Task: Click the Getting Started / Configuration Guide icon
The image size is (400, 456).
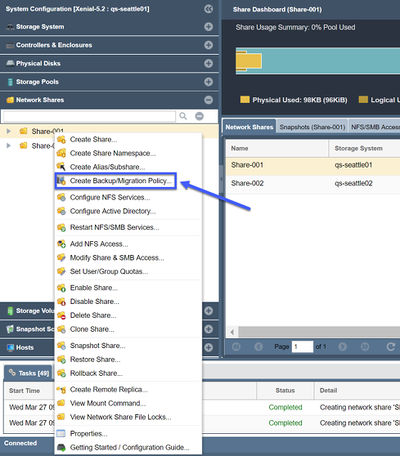Action: click(61, 447)
